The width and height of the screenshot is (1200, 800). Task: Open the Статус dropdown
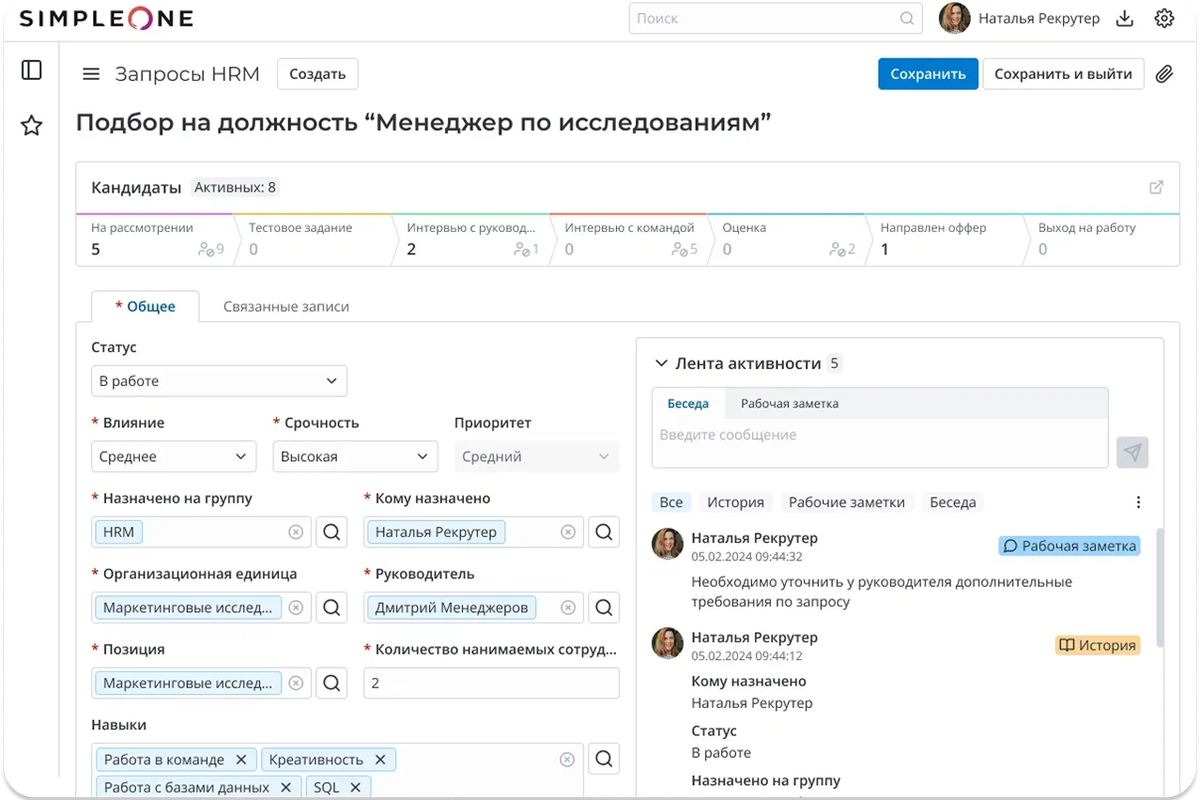tap(219, 381)
